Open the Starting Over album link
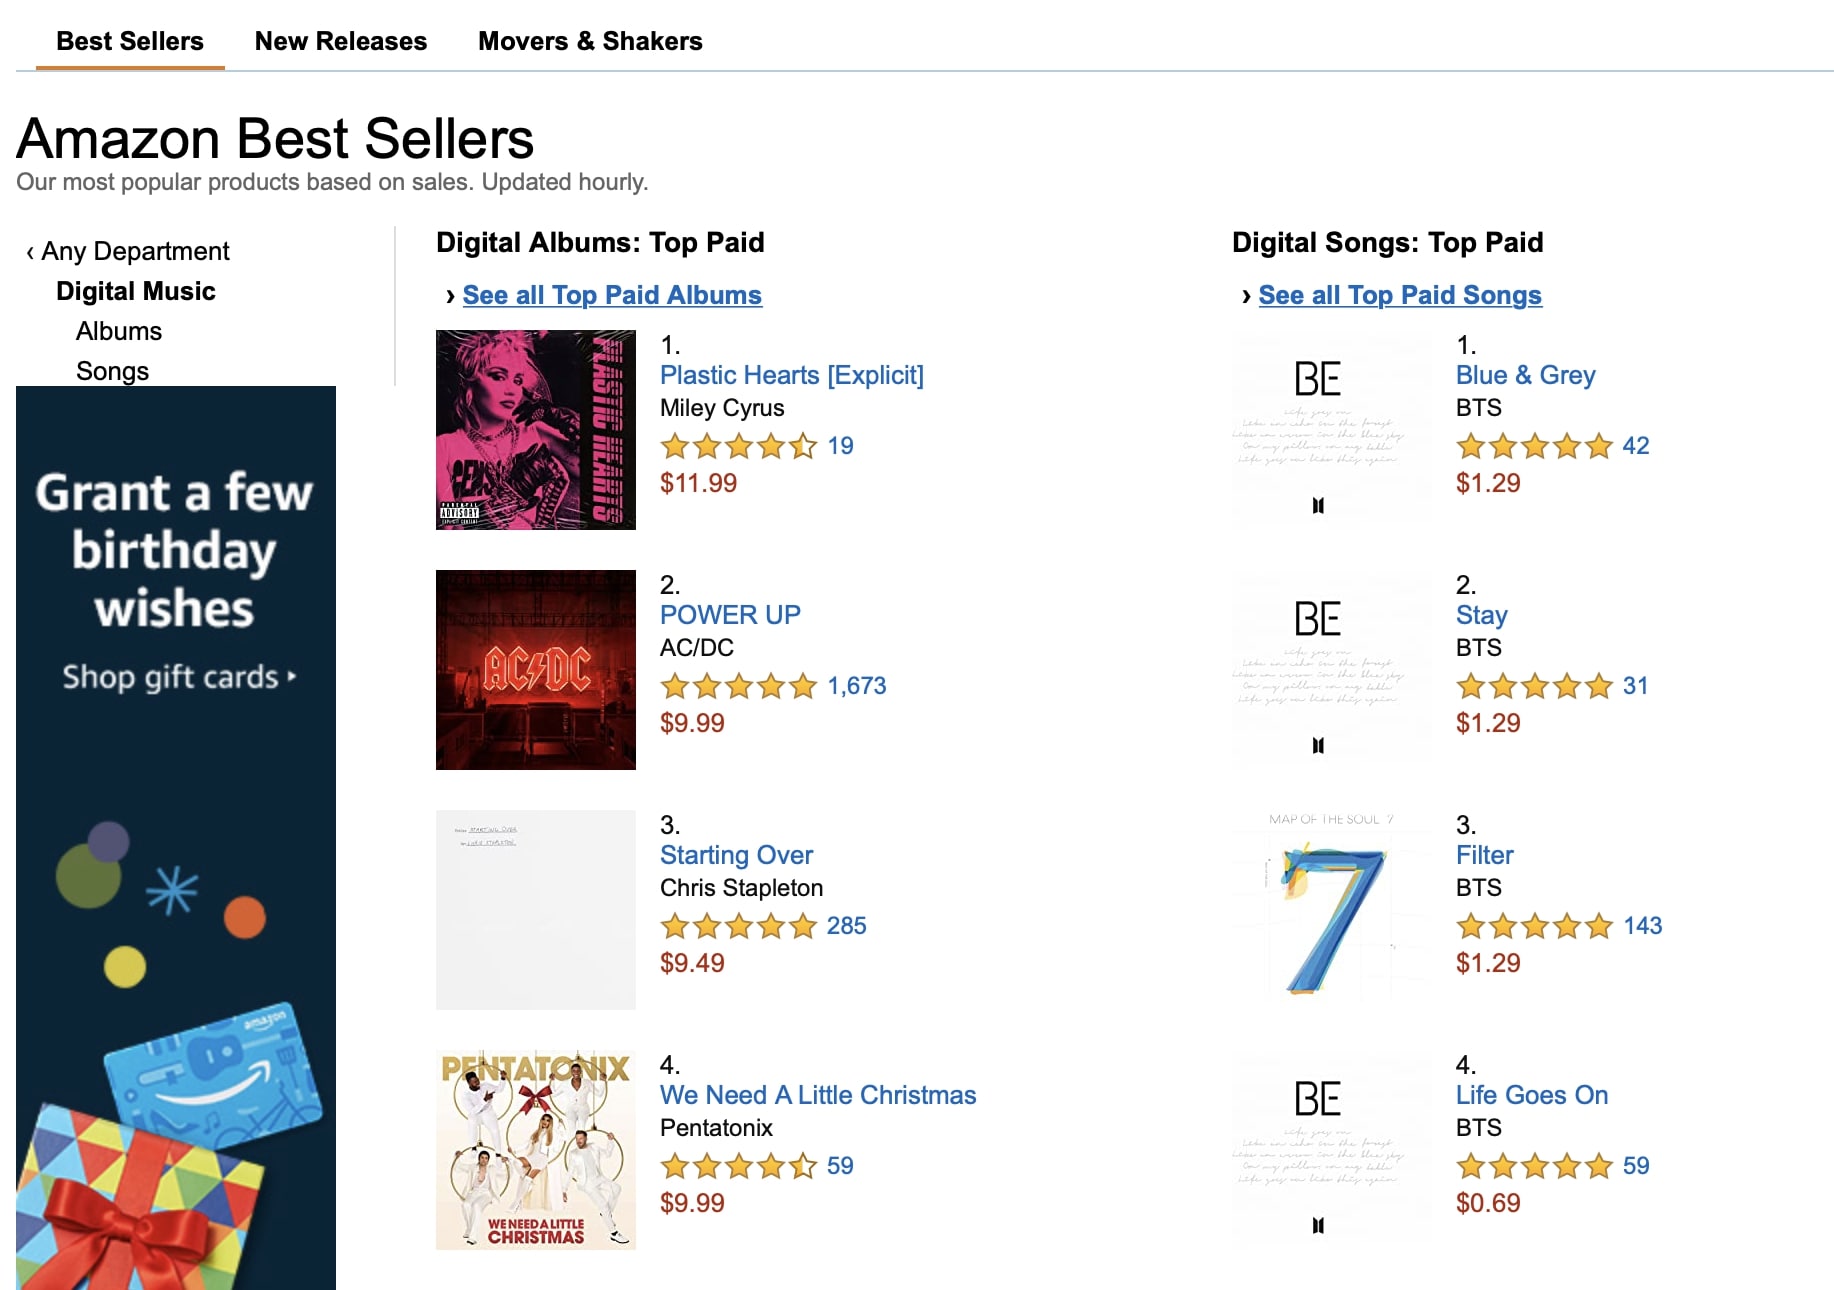Image resolution: width=1834 pixels, height=1290 pixels. (x=736, y=855)
